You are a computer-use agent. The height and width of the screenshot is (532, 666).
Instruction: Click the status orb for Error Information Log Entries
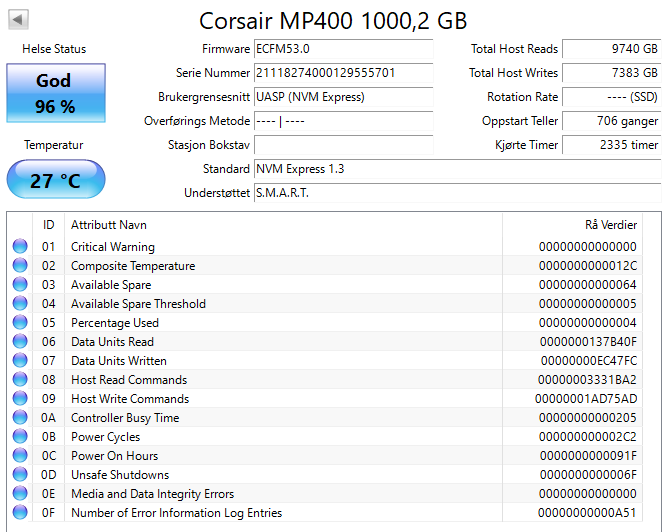(x=20, y=512)
